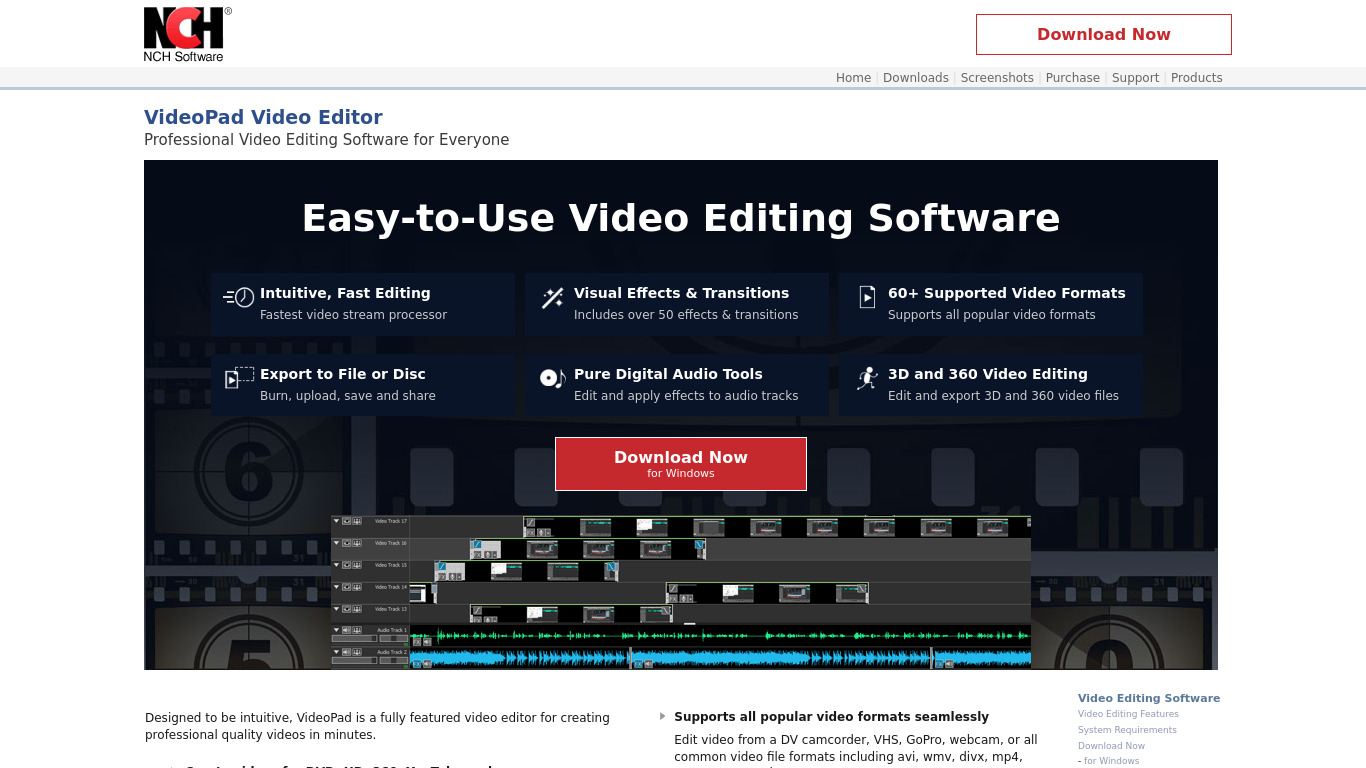Click 'Edit and export 3D and 360 video files' text
Viewport: 1366px width, 768px height.
coord(1003,396)
